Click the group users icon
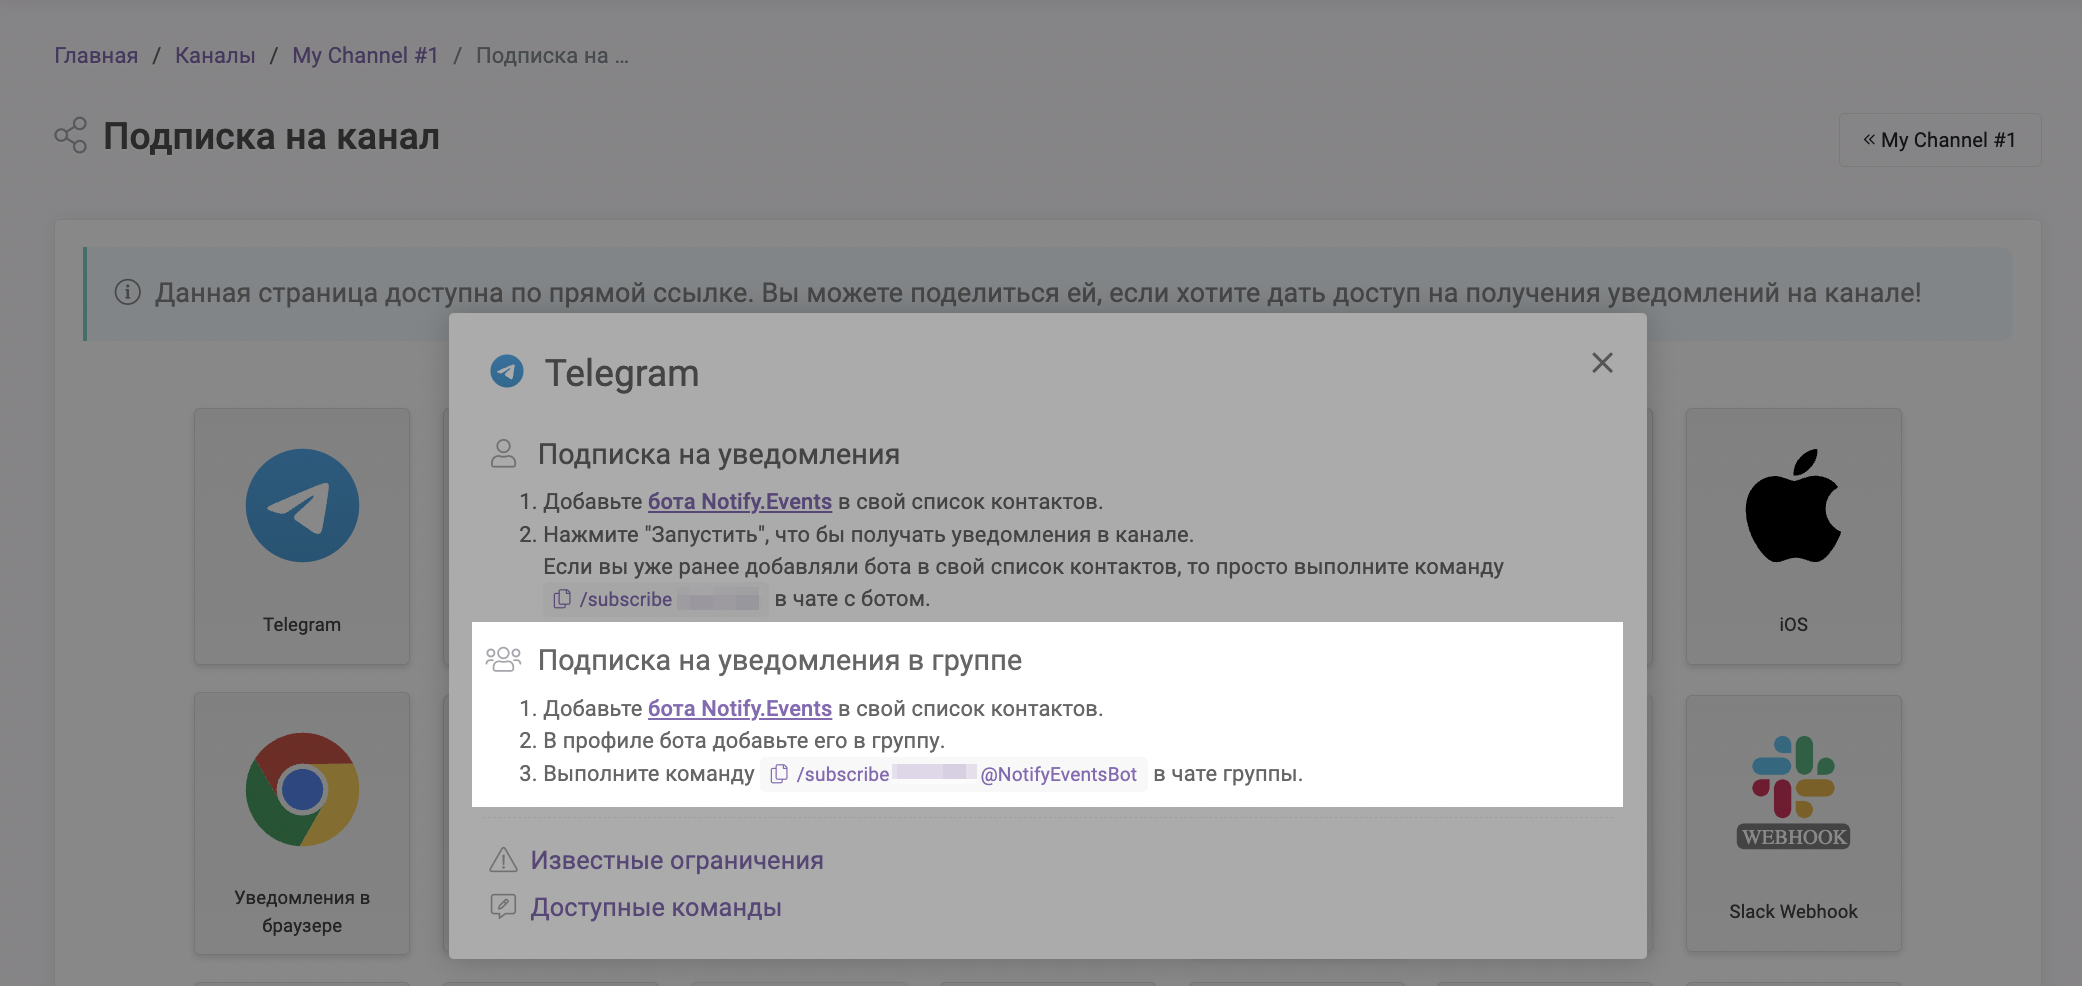 point(503,659)
